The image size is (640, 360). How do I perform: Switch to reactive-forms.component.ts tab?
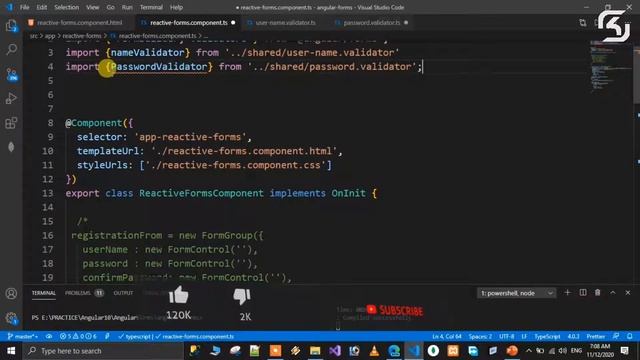[x=189, y=23]
